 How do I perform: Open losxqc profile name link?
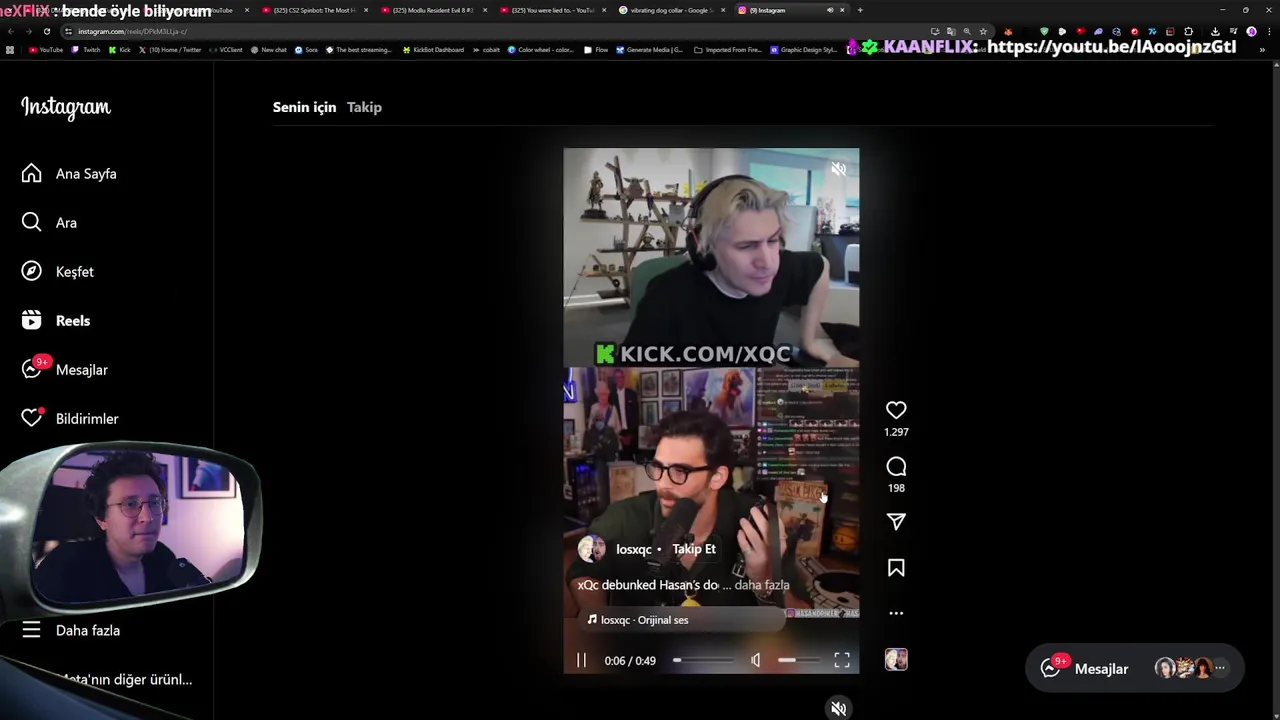pos(634,549)
